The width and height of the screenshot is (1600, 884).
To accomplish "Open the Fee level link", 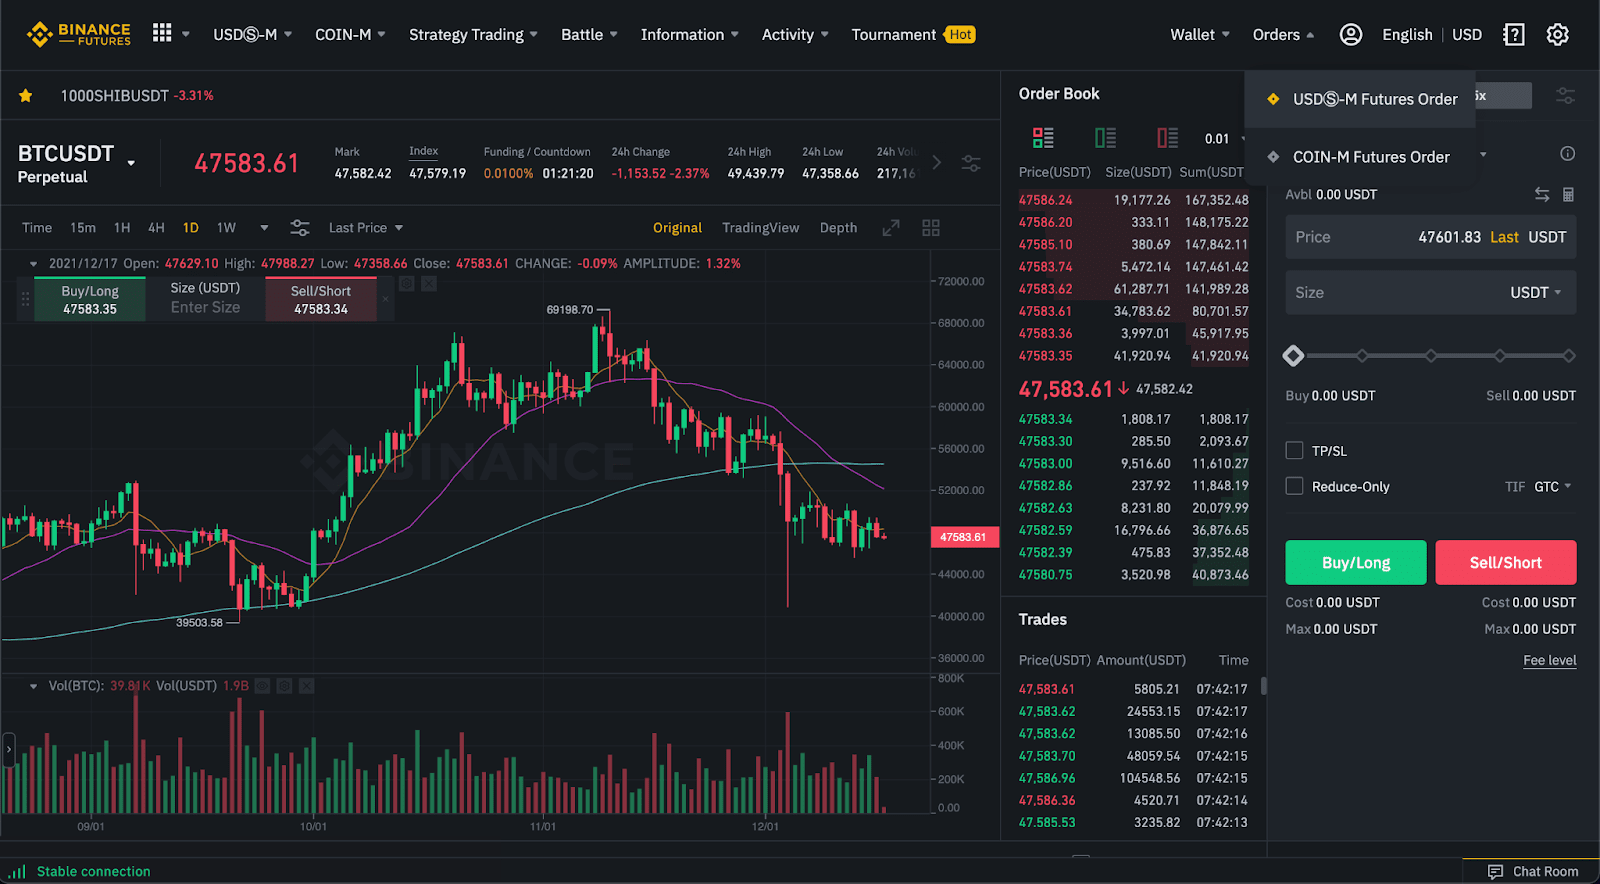I will point(1550,660).
